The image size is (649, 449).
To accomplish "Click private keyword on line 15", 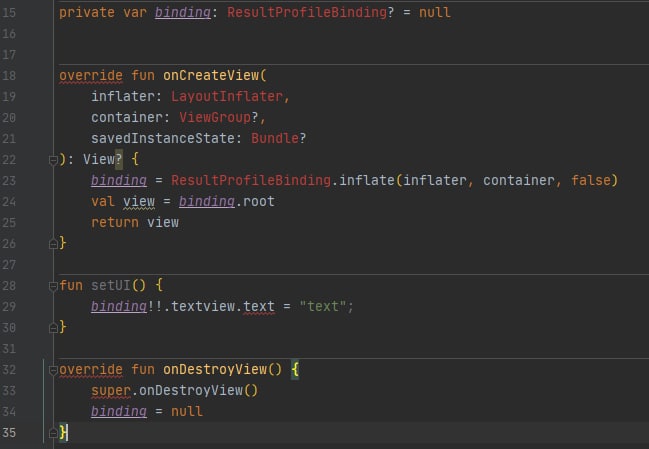I will (x=87, y=12).
